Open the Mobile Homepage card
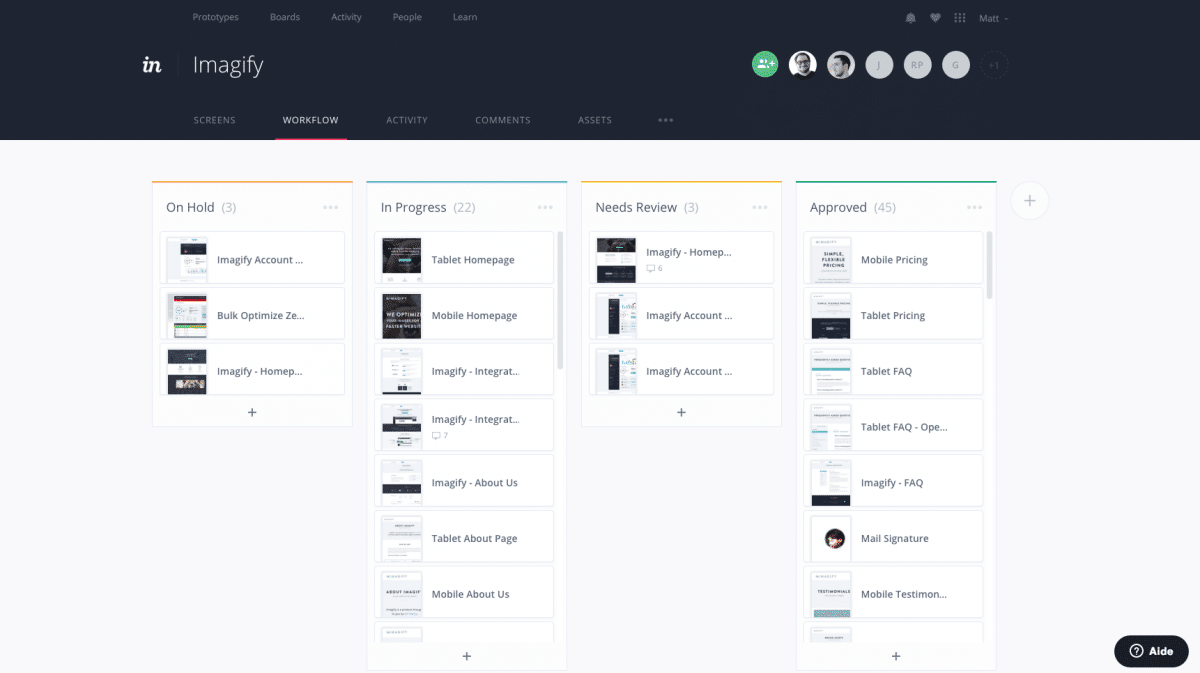 (464, 316)
